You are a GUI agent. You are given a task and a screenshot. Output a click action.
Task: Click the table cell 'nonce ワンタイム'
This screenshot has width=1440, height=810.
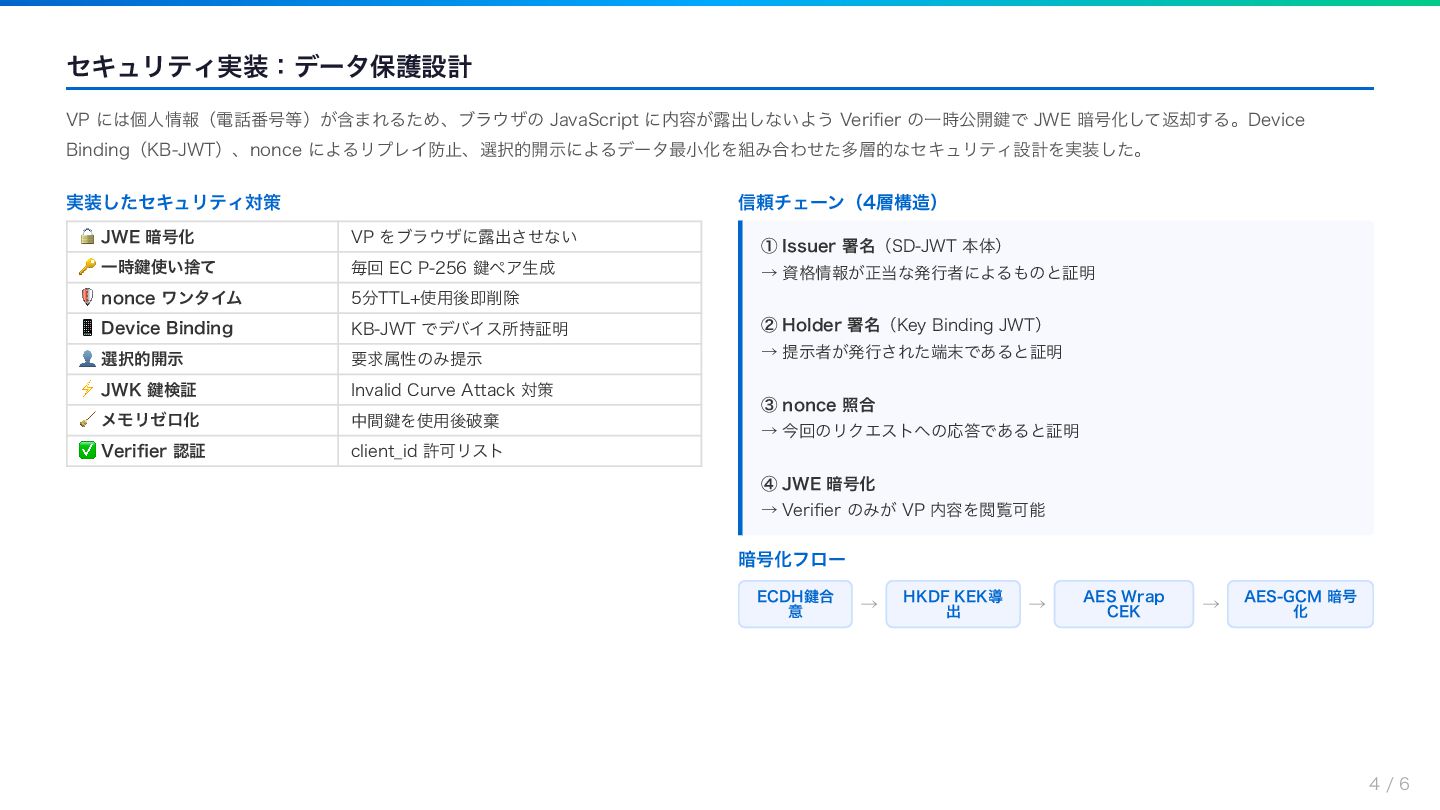tap(203, 298)
